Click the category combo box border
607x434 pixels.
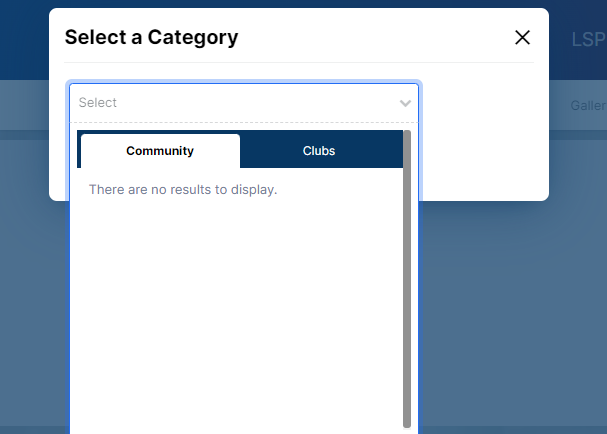244,84
